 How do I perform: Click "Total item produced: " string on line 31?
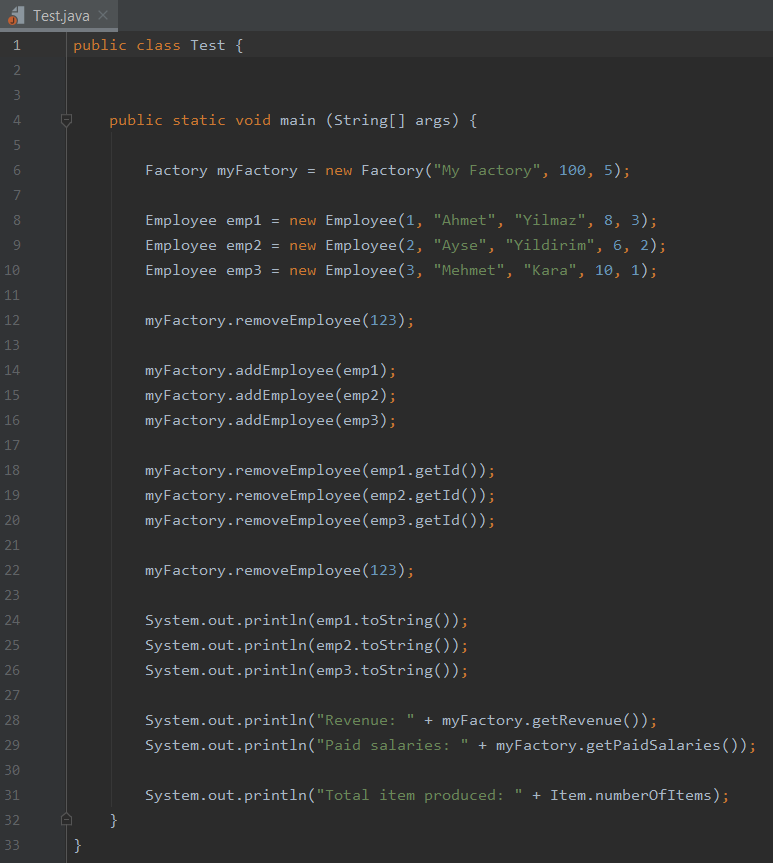(420, 795)
